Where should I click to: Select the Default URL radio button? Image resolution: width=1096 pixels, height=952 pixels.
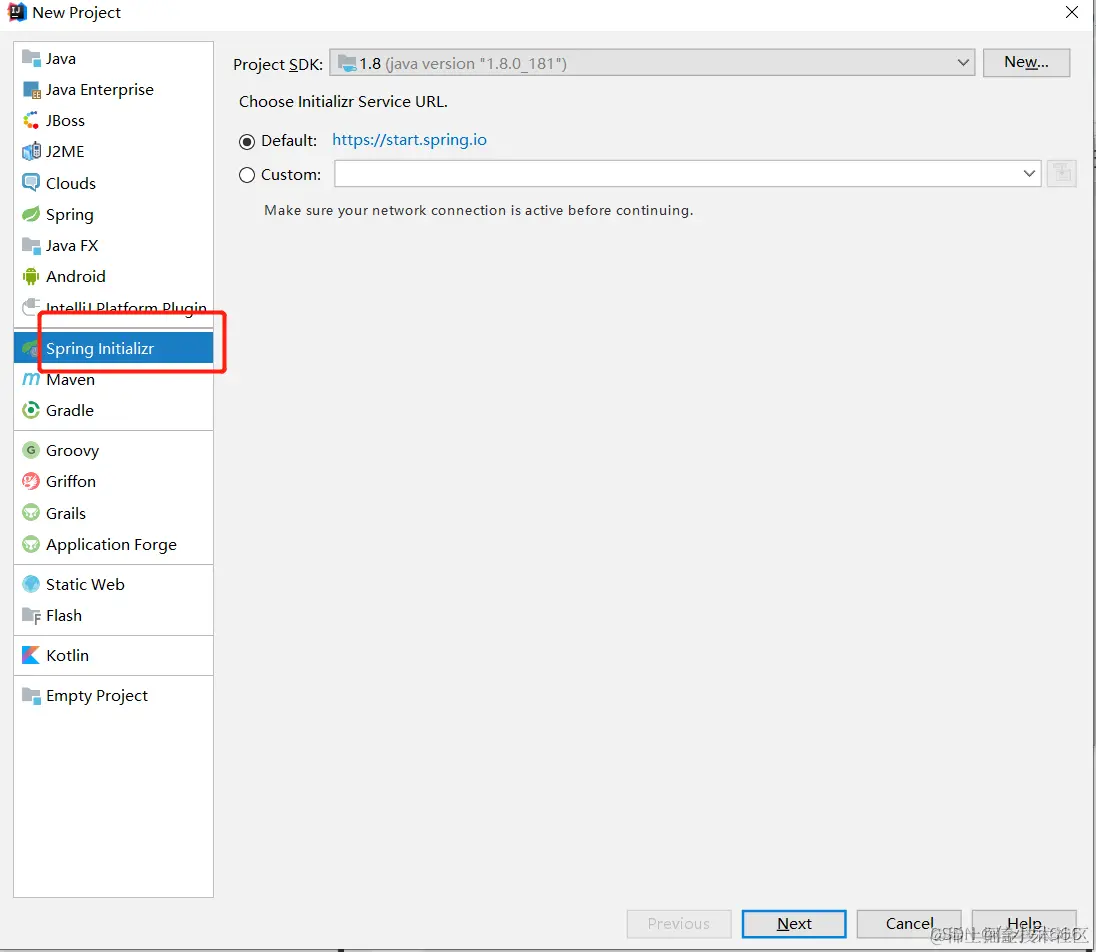pos(247,142)
